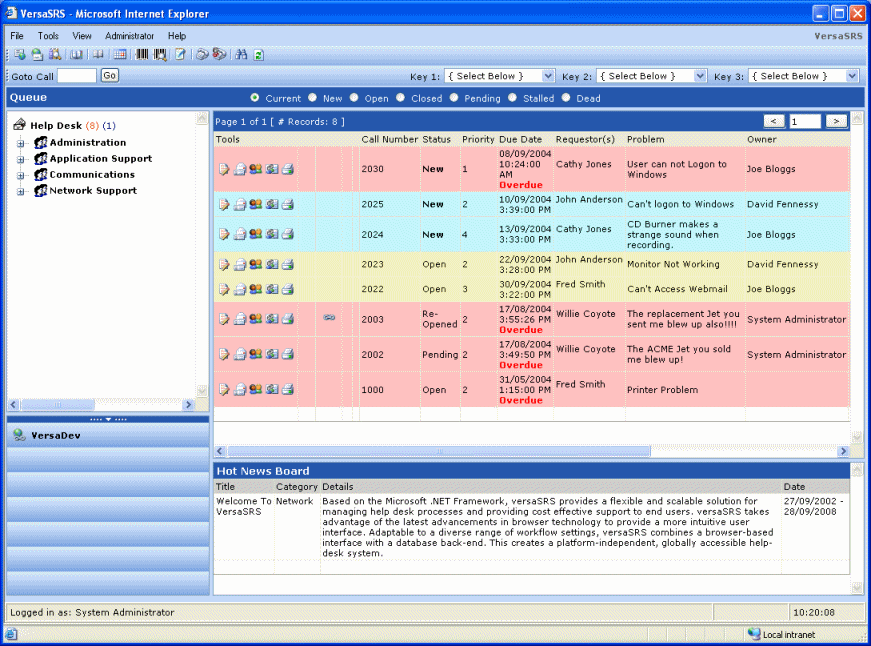Click the Go button next to Goto Call
This screenshot has height=646, width=871.
(x=109, y=76)
